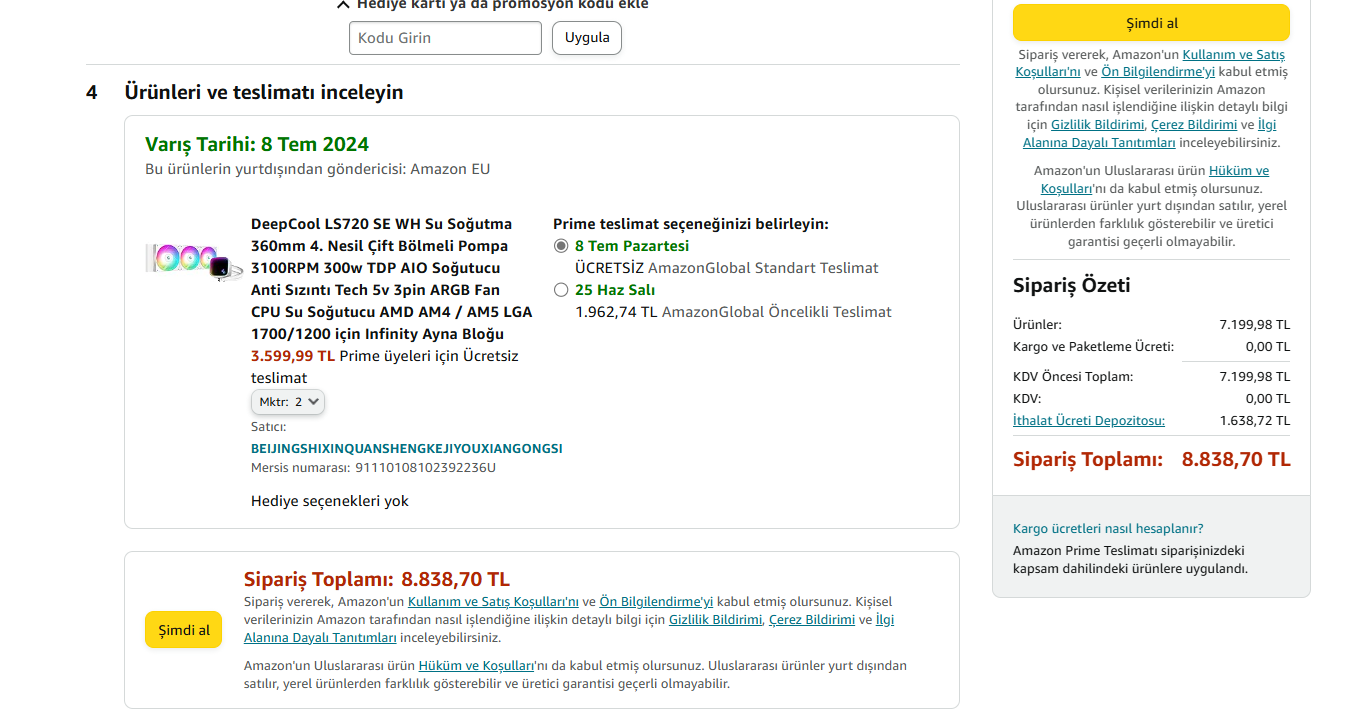Open Kargo ücretleri nasıl hesaplanır? link
Viewport: 1364px width, 714px height.
coord(1108,528)
